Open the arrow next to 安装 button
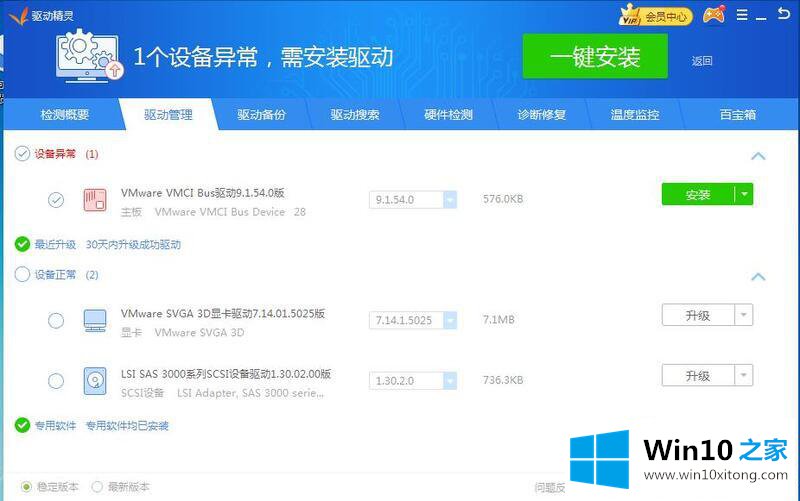This screenshot has height=501, width=800. pyautogui.click(x=744, y=194)
